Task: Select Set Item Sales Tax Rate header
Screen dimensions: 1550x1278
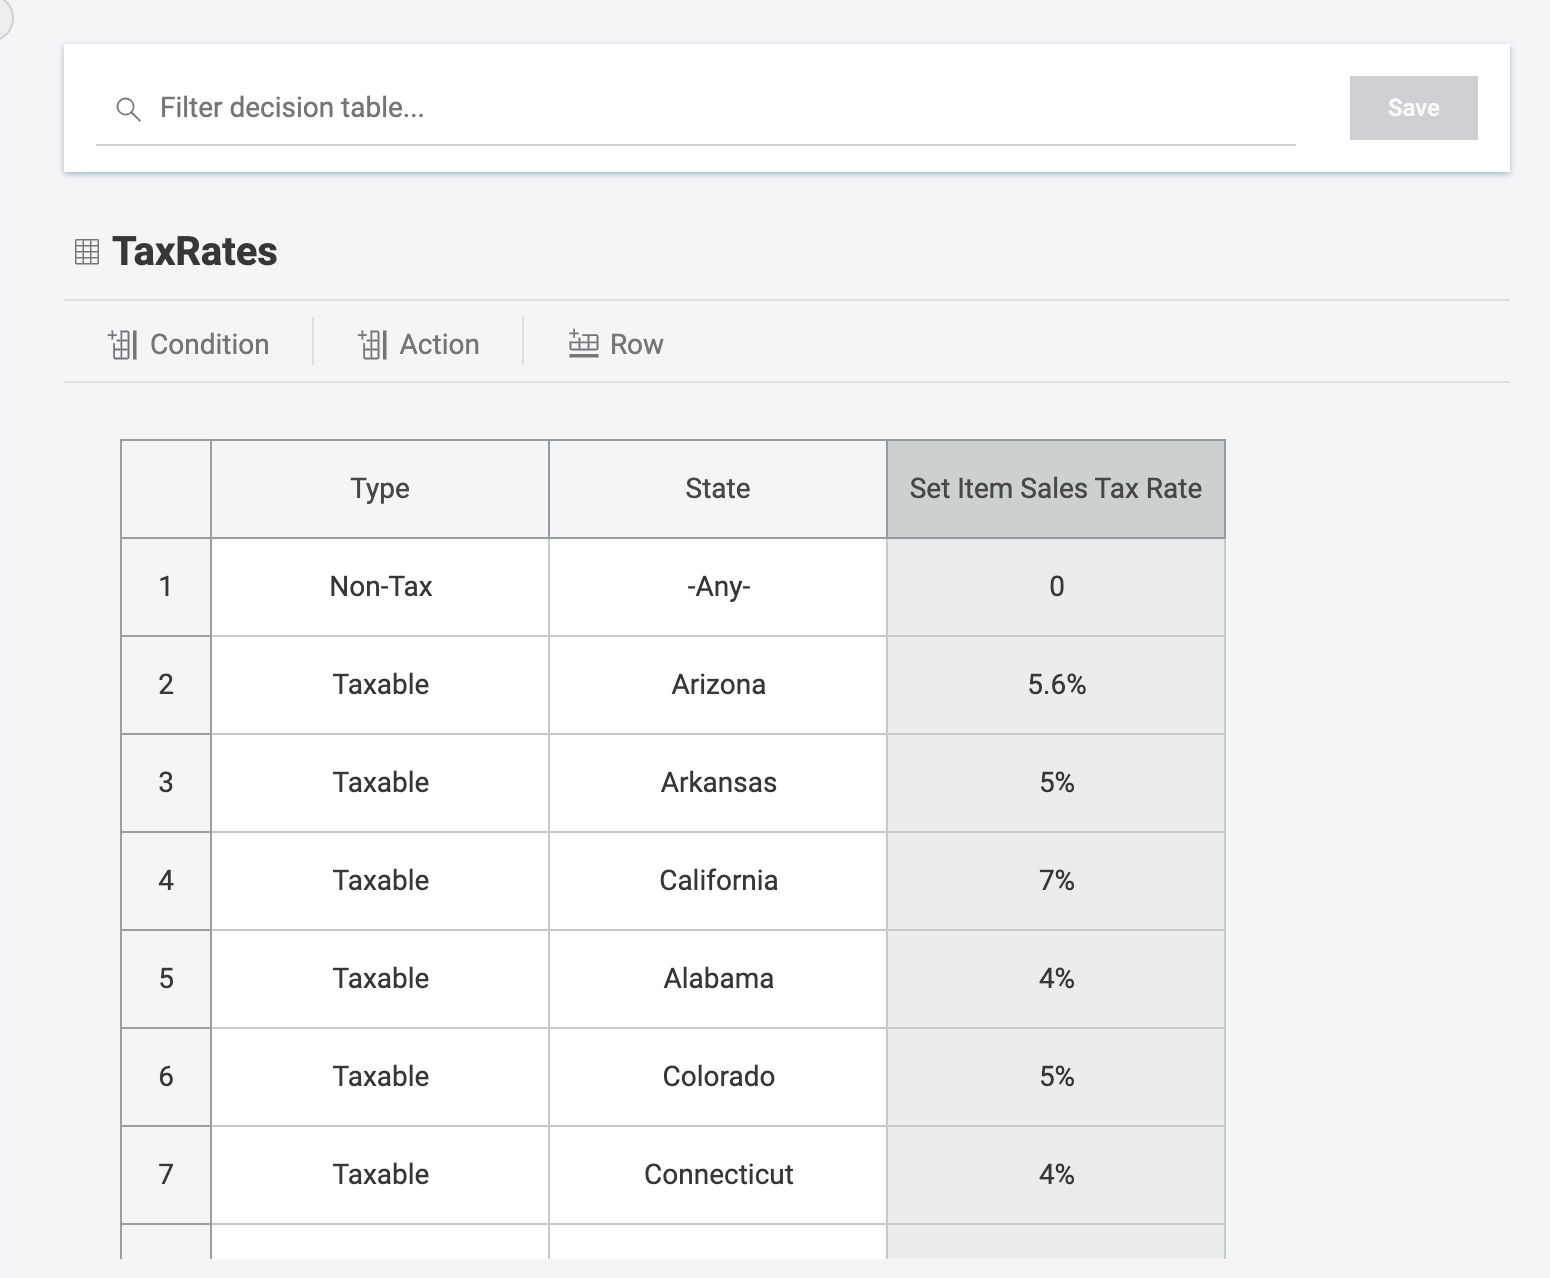Action: pos(1056,489)
